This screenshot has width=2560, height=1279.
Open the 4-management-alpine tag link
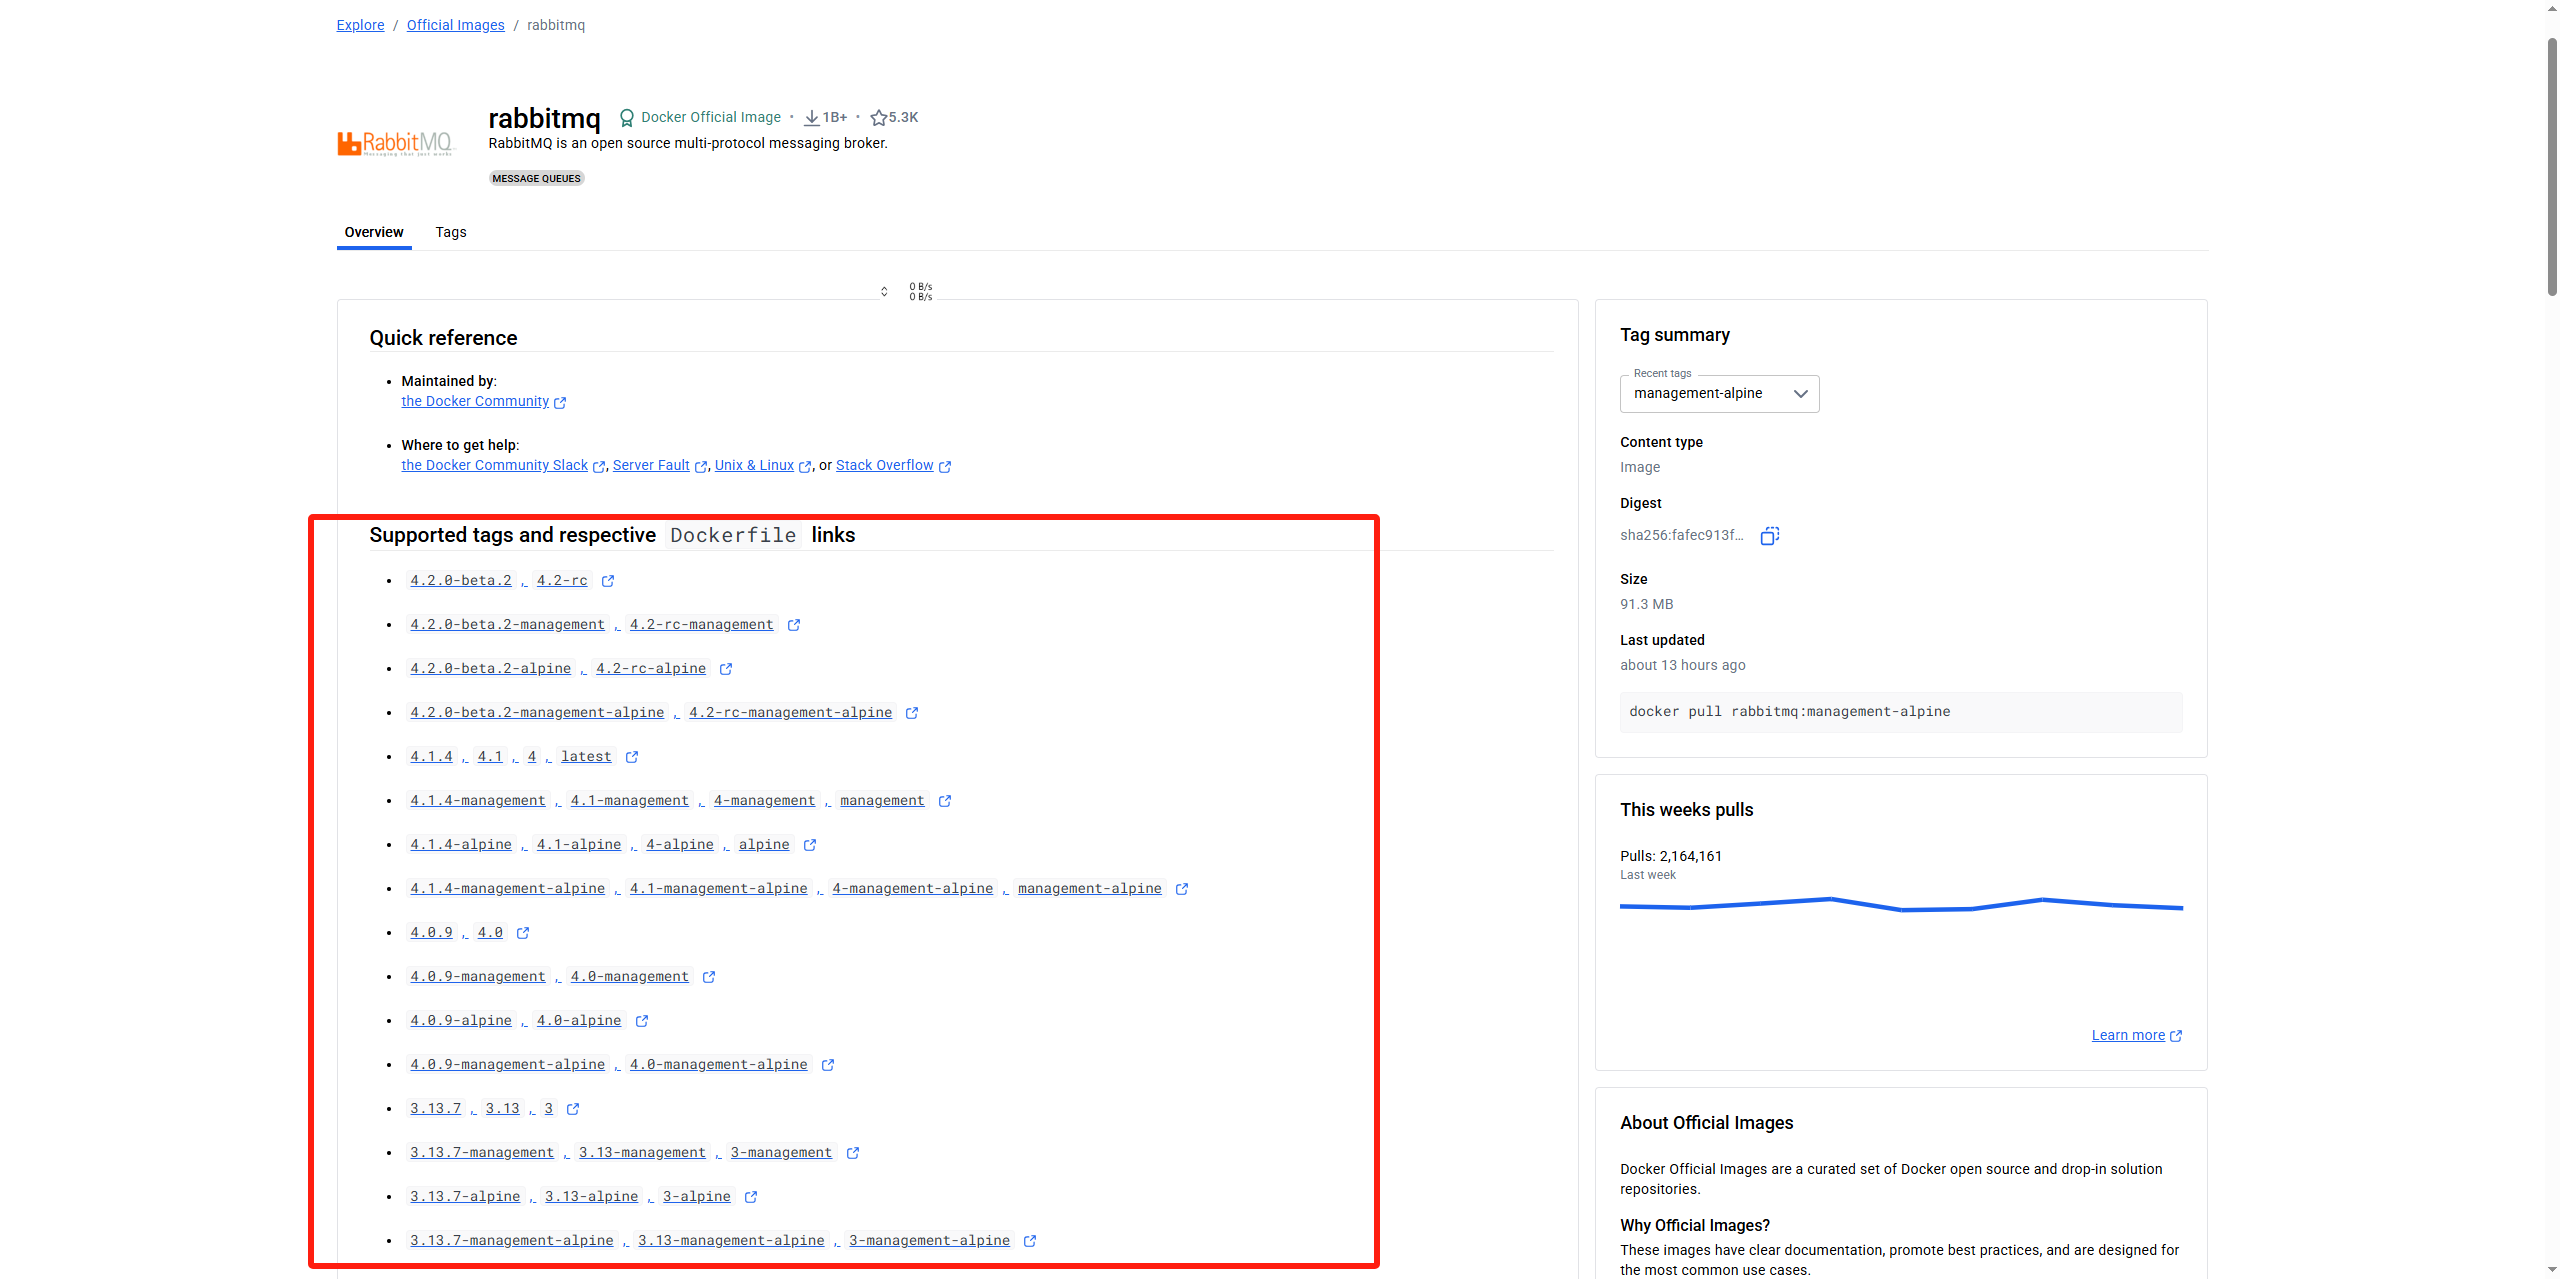pos(912,889)
